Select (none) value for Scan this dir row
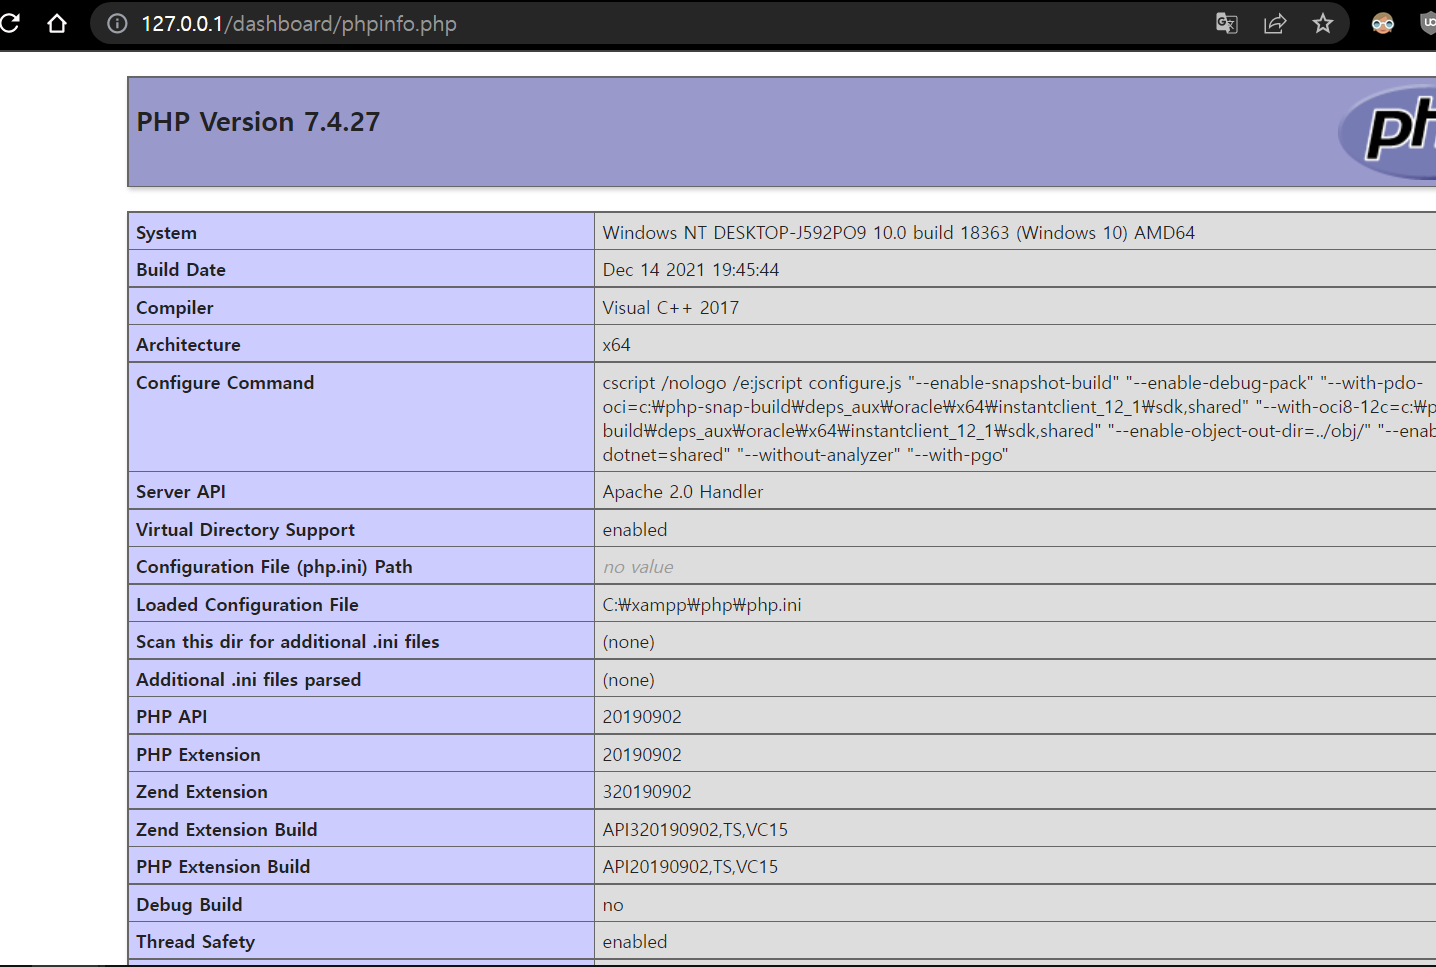The height and width of the screenshot is (967, 1436). (x=628, y=642)
